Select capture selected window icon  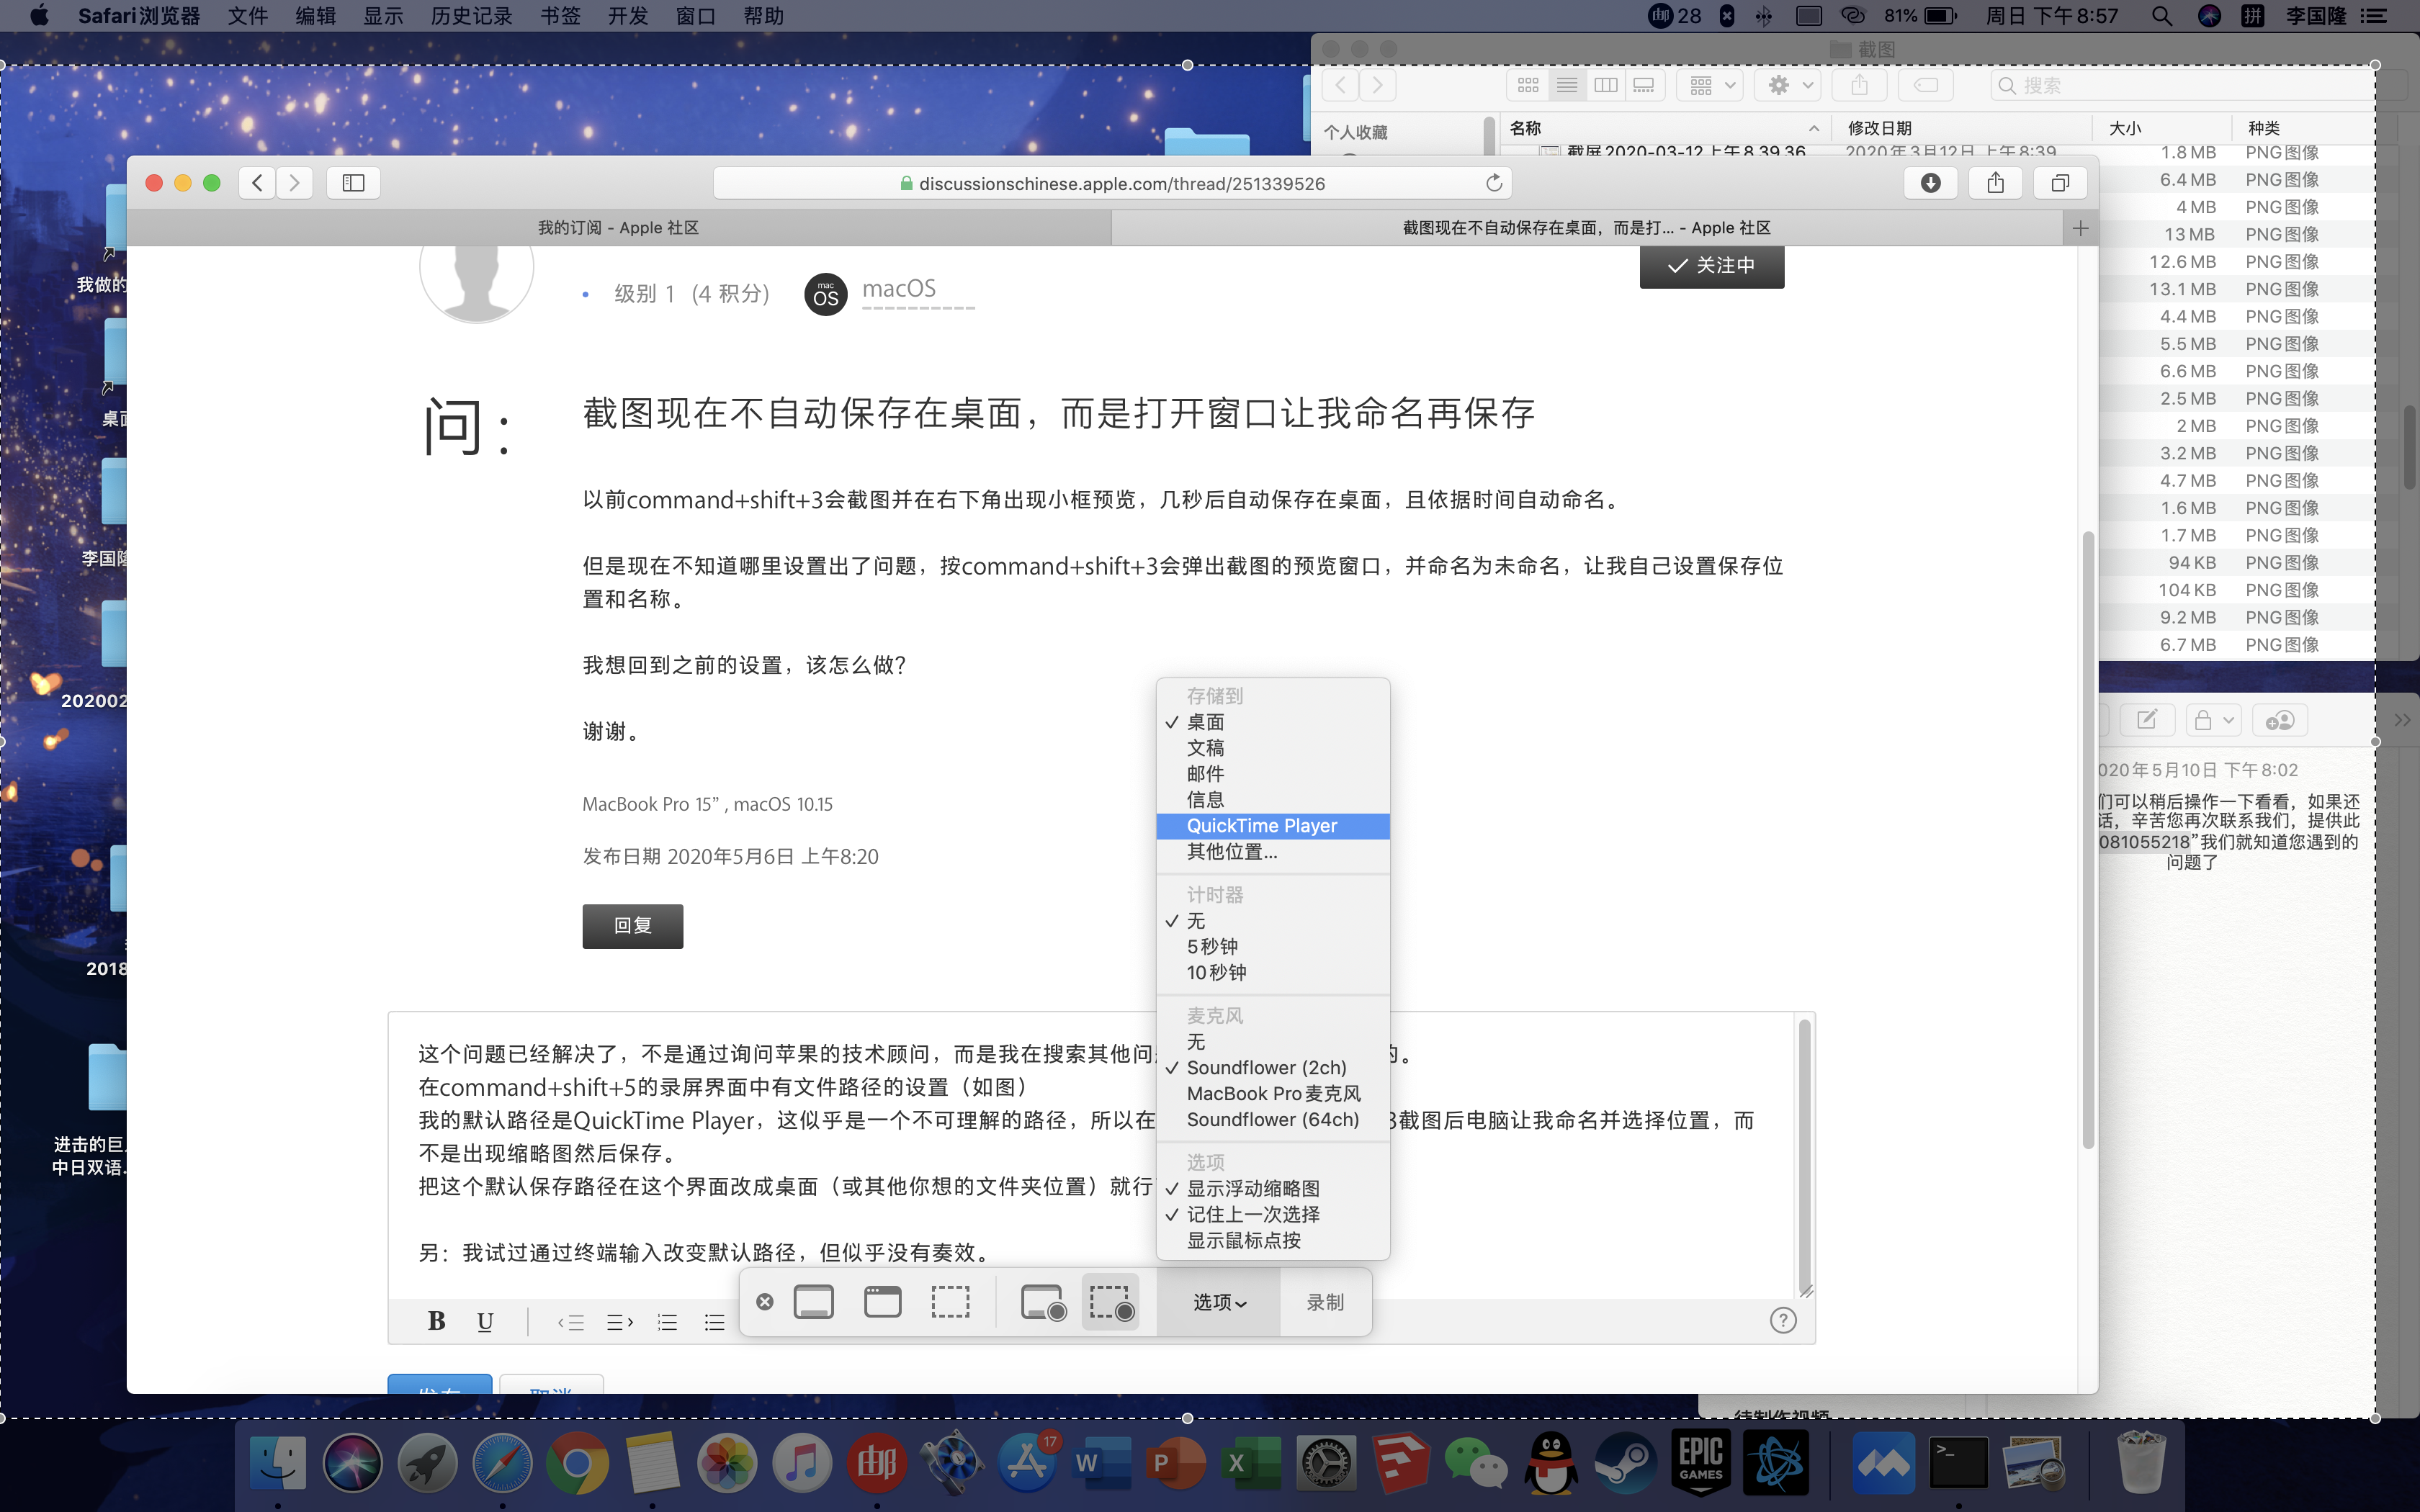tap(882, 1302)
